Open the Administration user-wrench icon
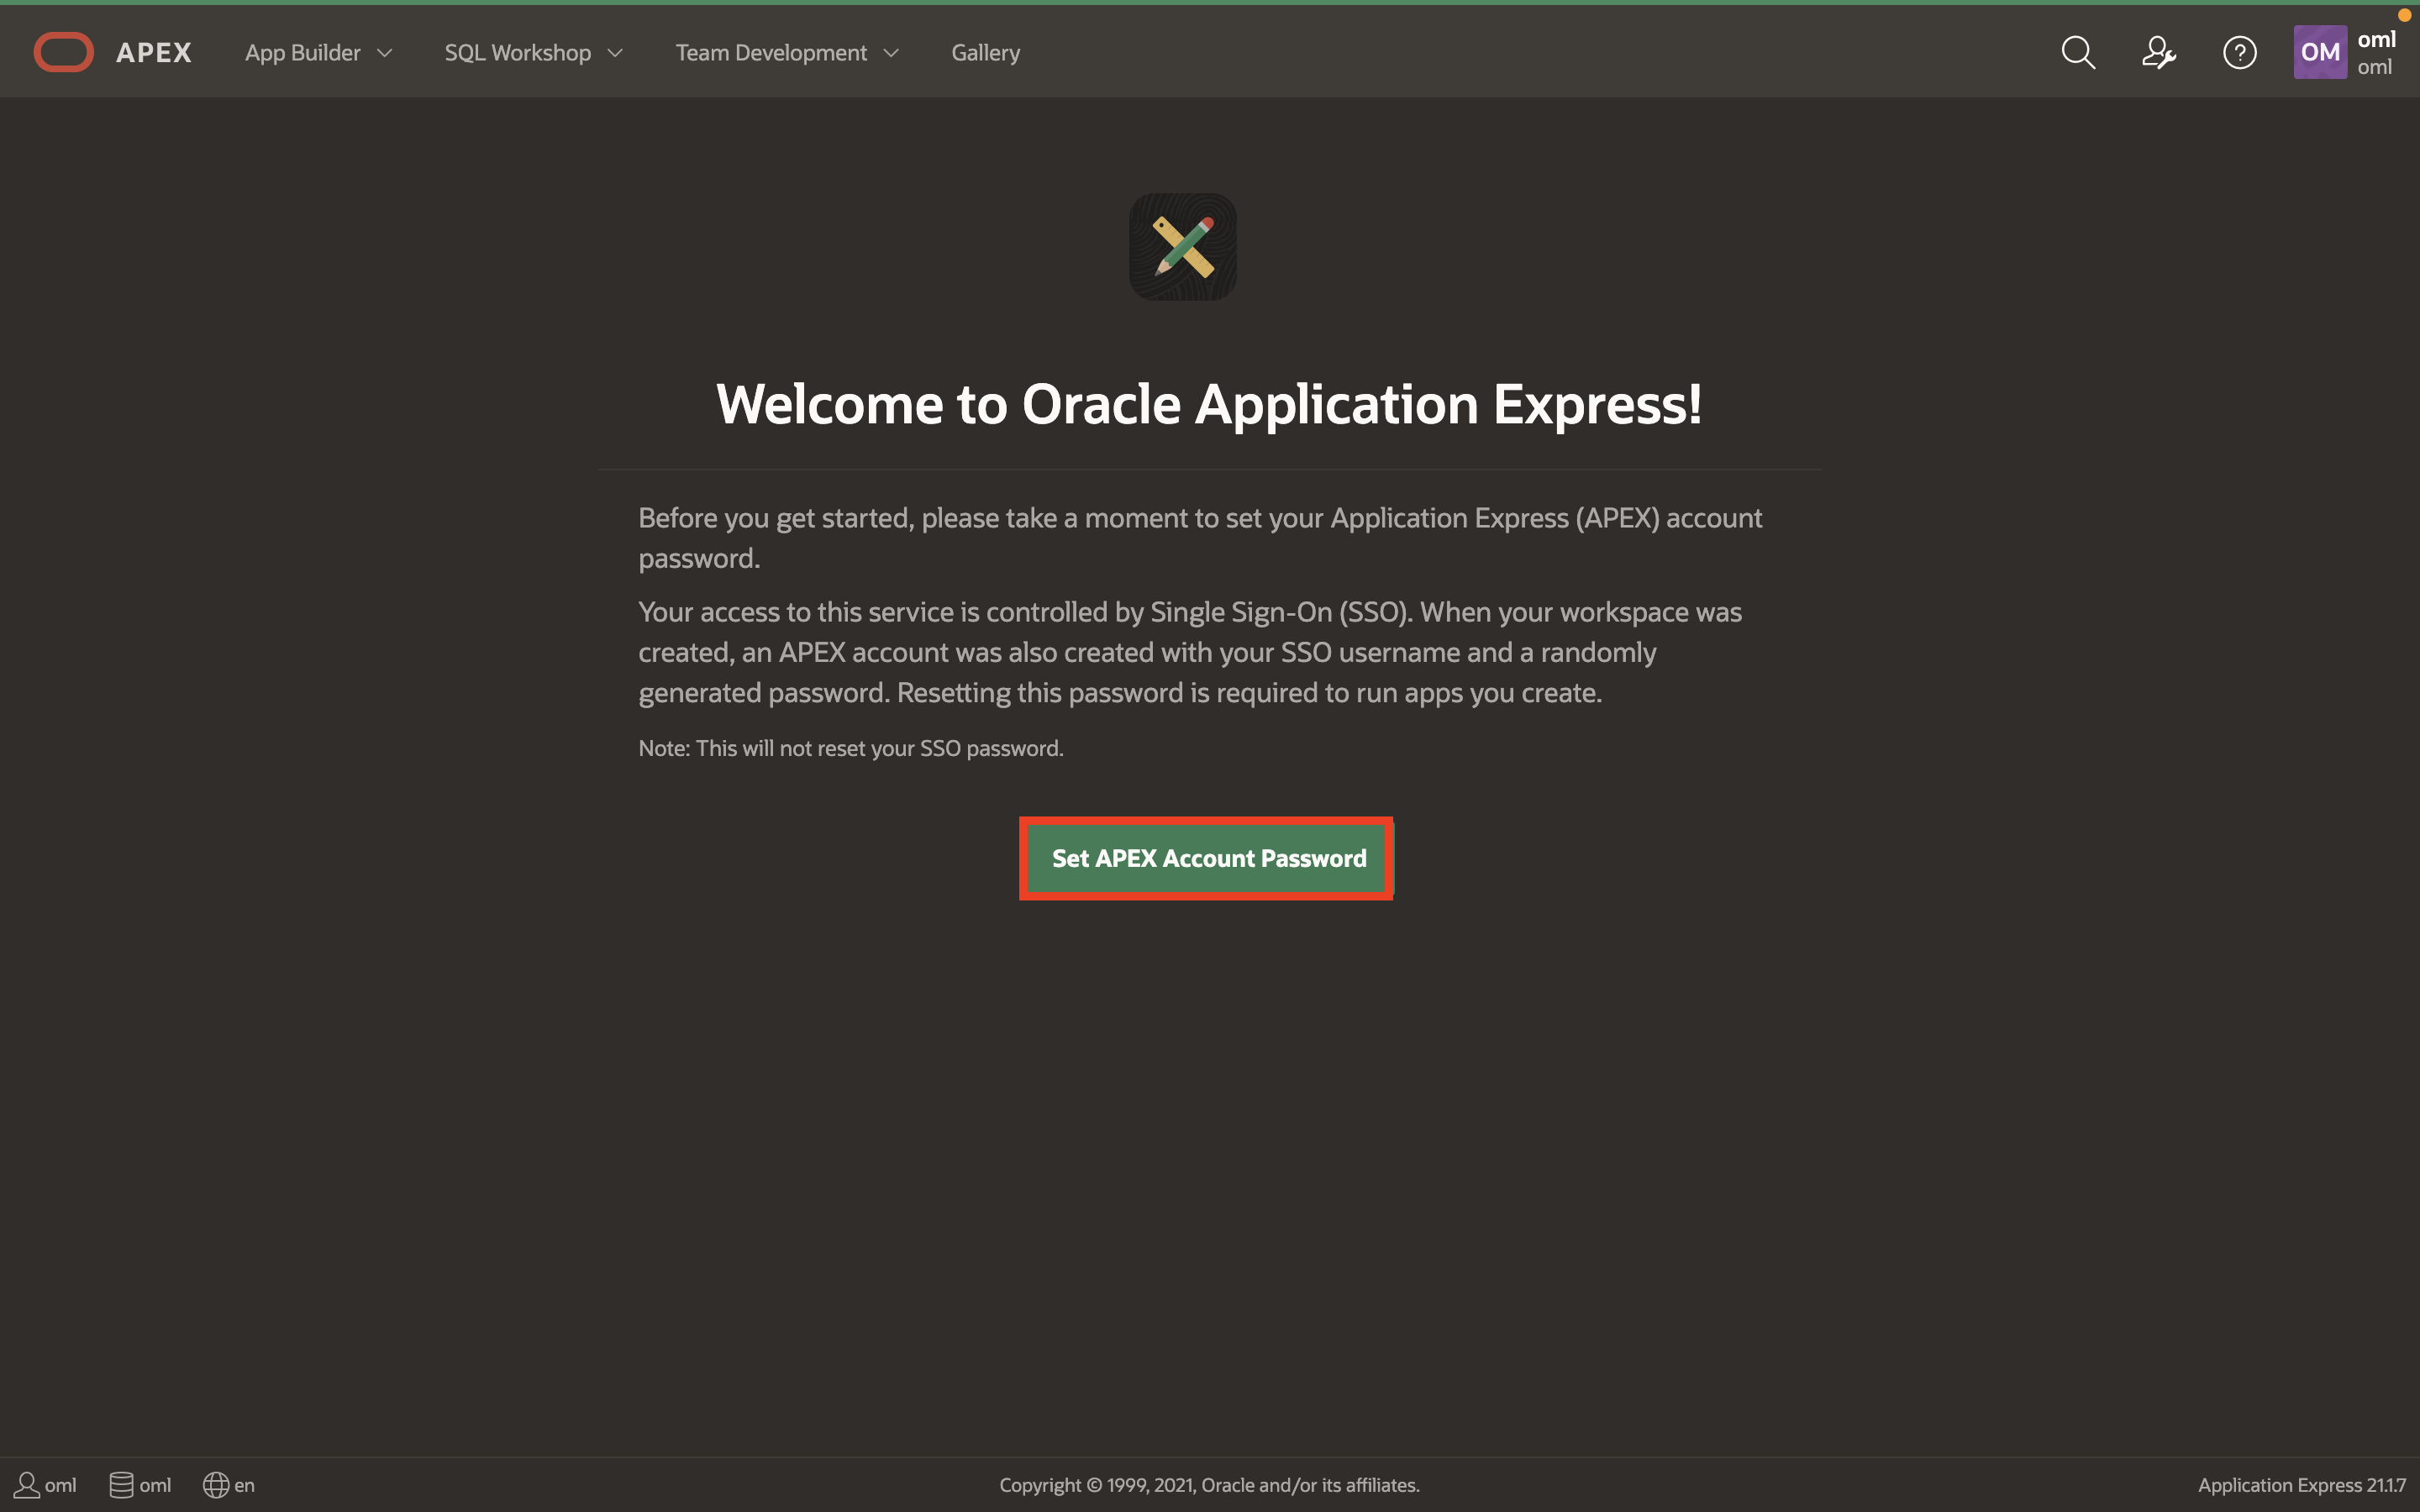 [x=2158, y=52]
